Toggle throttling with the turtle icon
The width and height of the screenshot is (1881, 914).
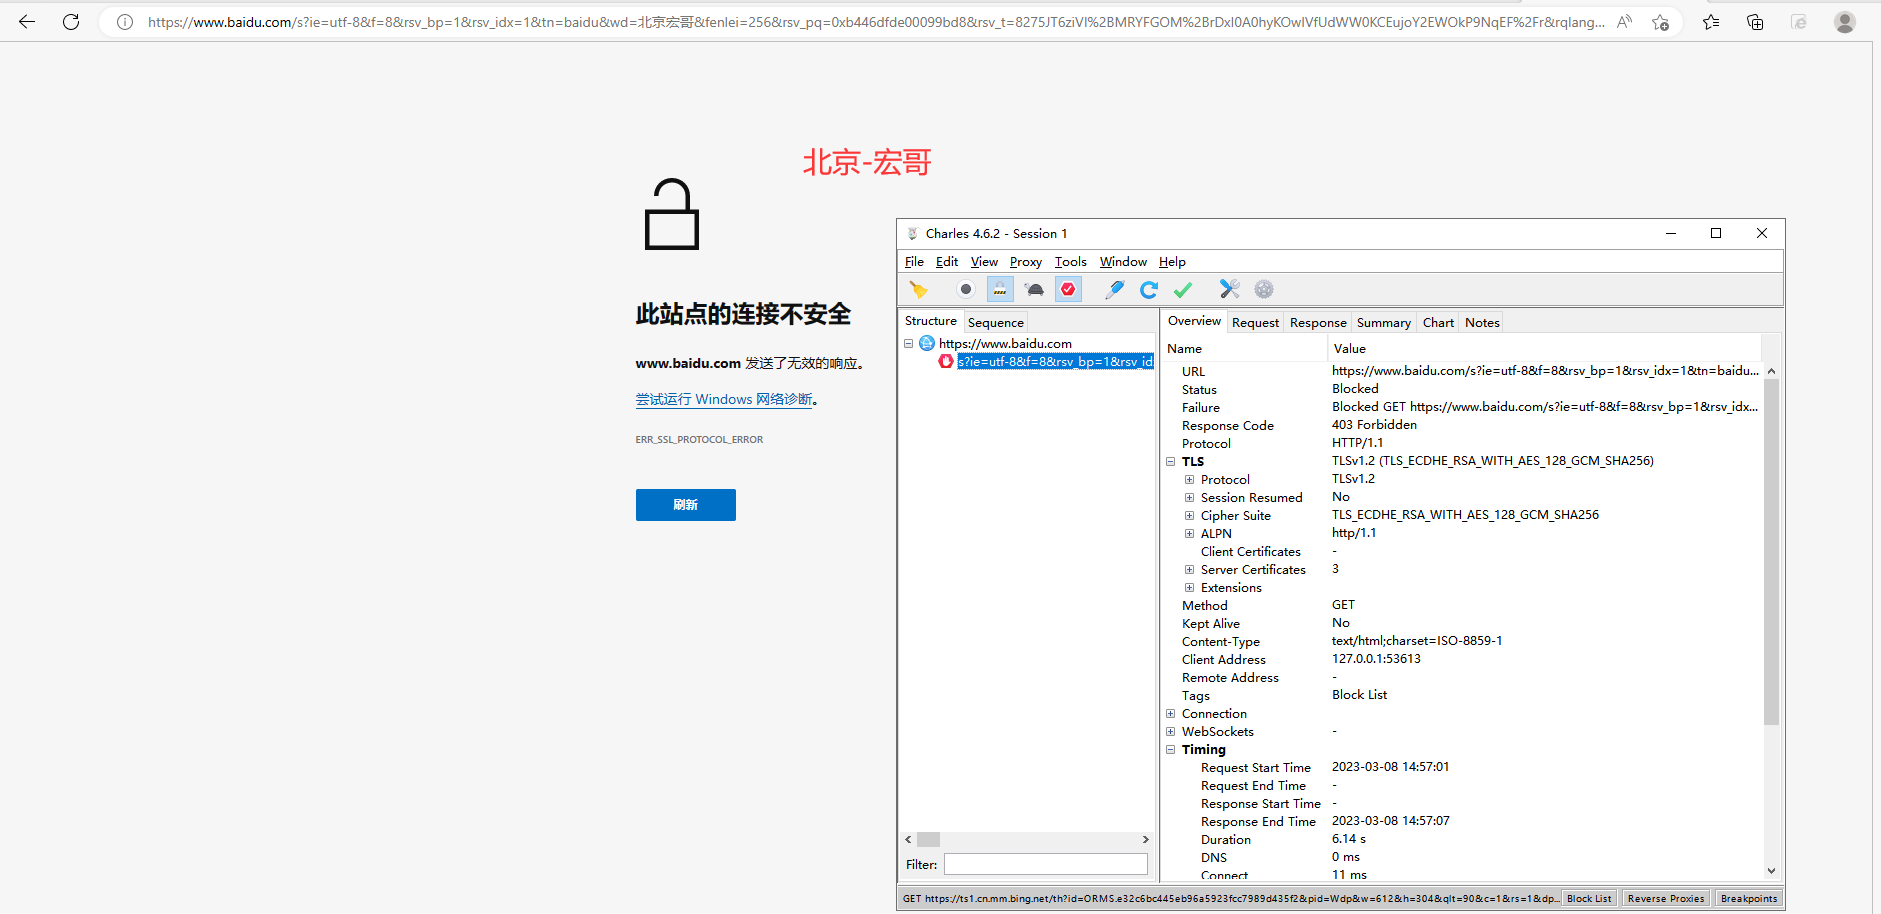point(1034,290)
